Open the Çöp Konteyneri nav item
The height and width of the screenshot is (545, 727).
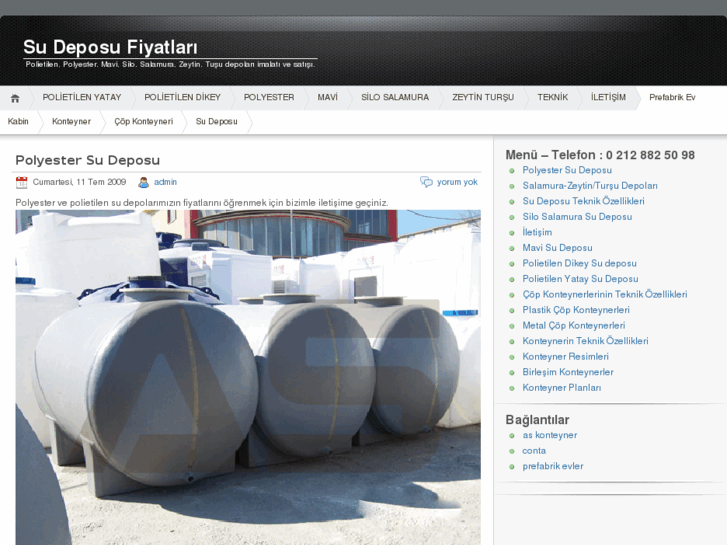(143, 122)
